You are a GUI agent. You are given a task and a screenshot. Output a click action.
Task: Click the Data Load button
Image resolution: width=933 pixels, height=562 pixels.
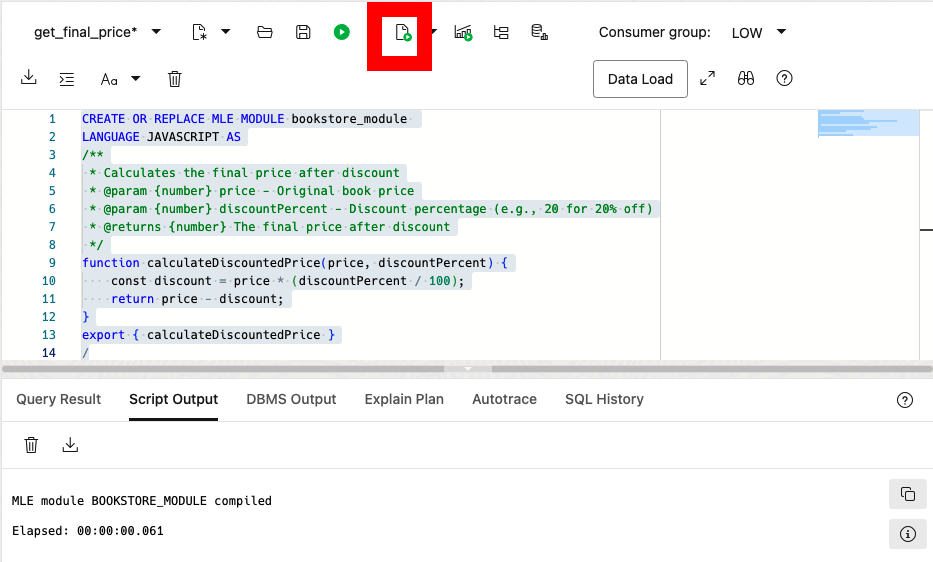point(640,79)
